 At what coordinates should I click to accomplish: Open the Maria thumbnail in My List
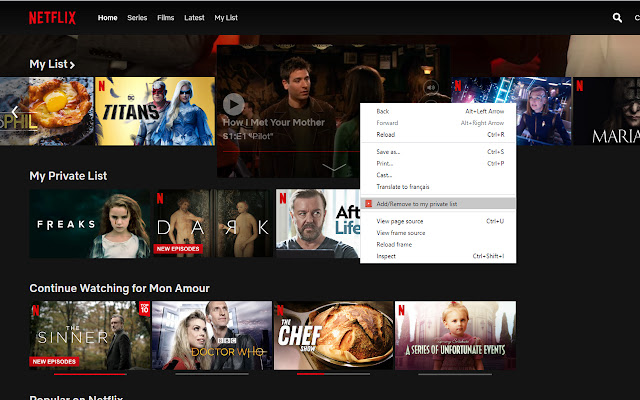607,111
